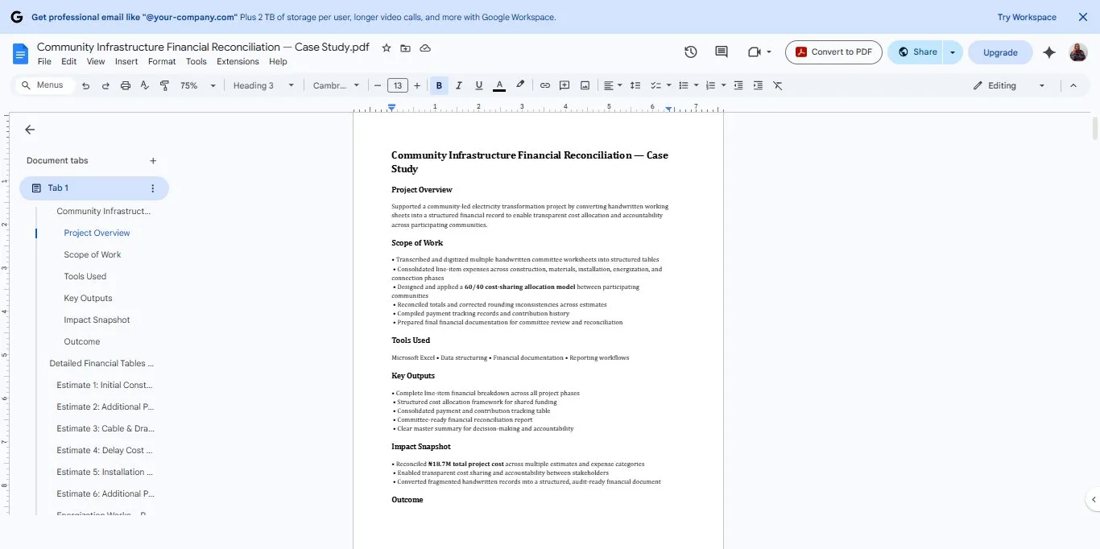This screenshot has width=1100, height=549.
Task: Star the document
Action: pos(386,48)
